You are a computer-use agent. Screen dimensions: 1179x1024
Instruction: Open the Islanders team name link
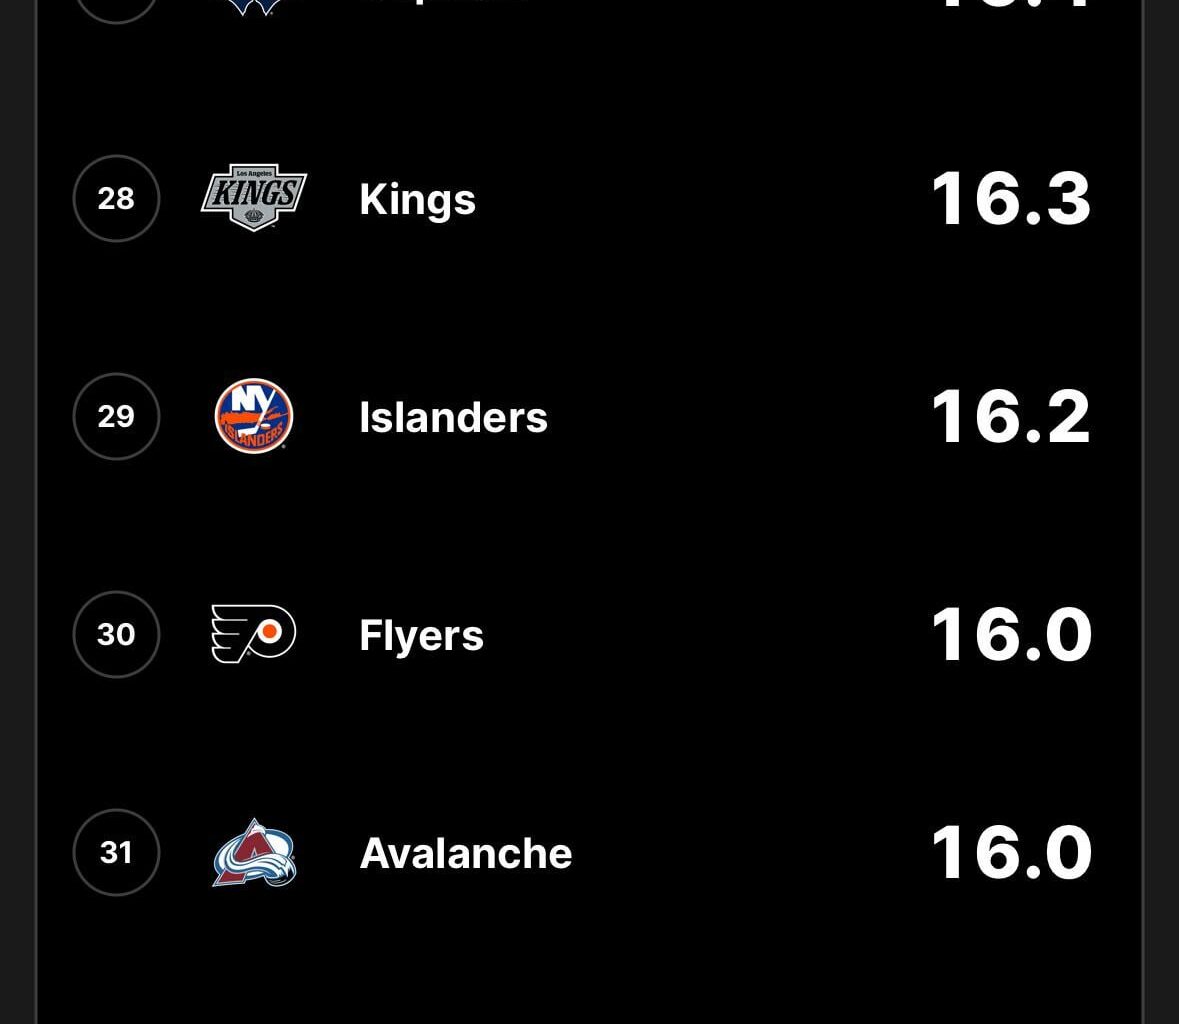click(453, 416)
